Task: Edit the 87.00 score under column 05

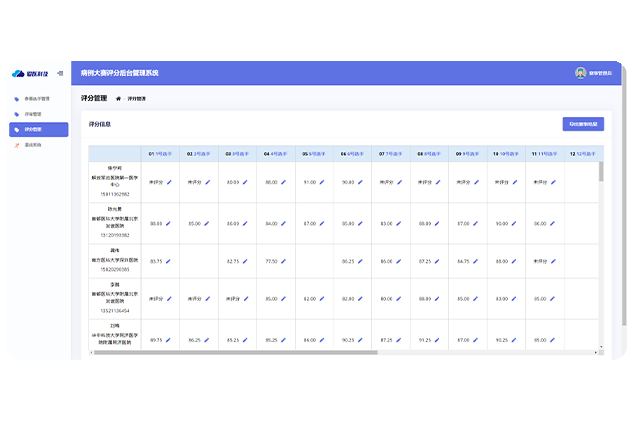Action: (322, 224)
